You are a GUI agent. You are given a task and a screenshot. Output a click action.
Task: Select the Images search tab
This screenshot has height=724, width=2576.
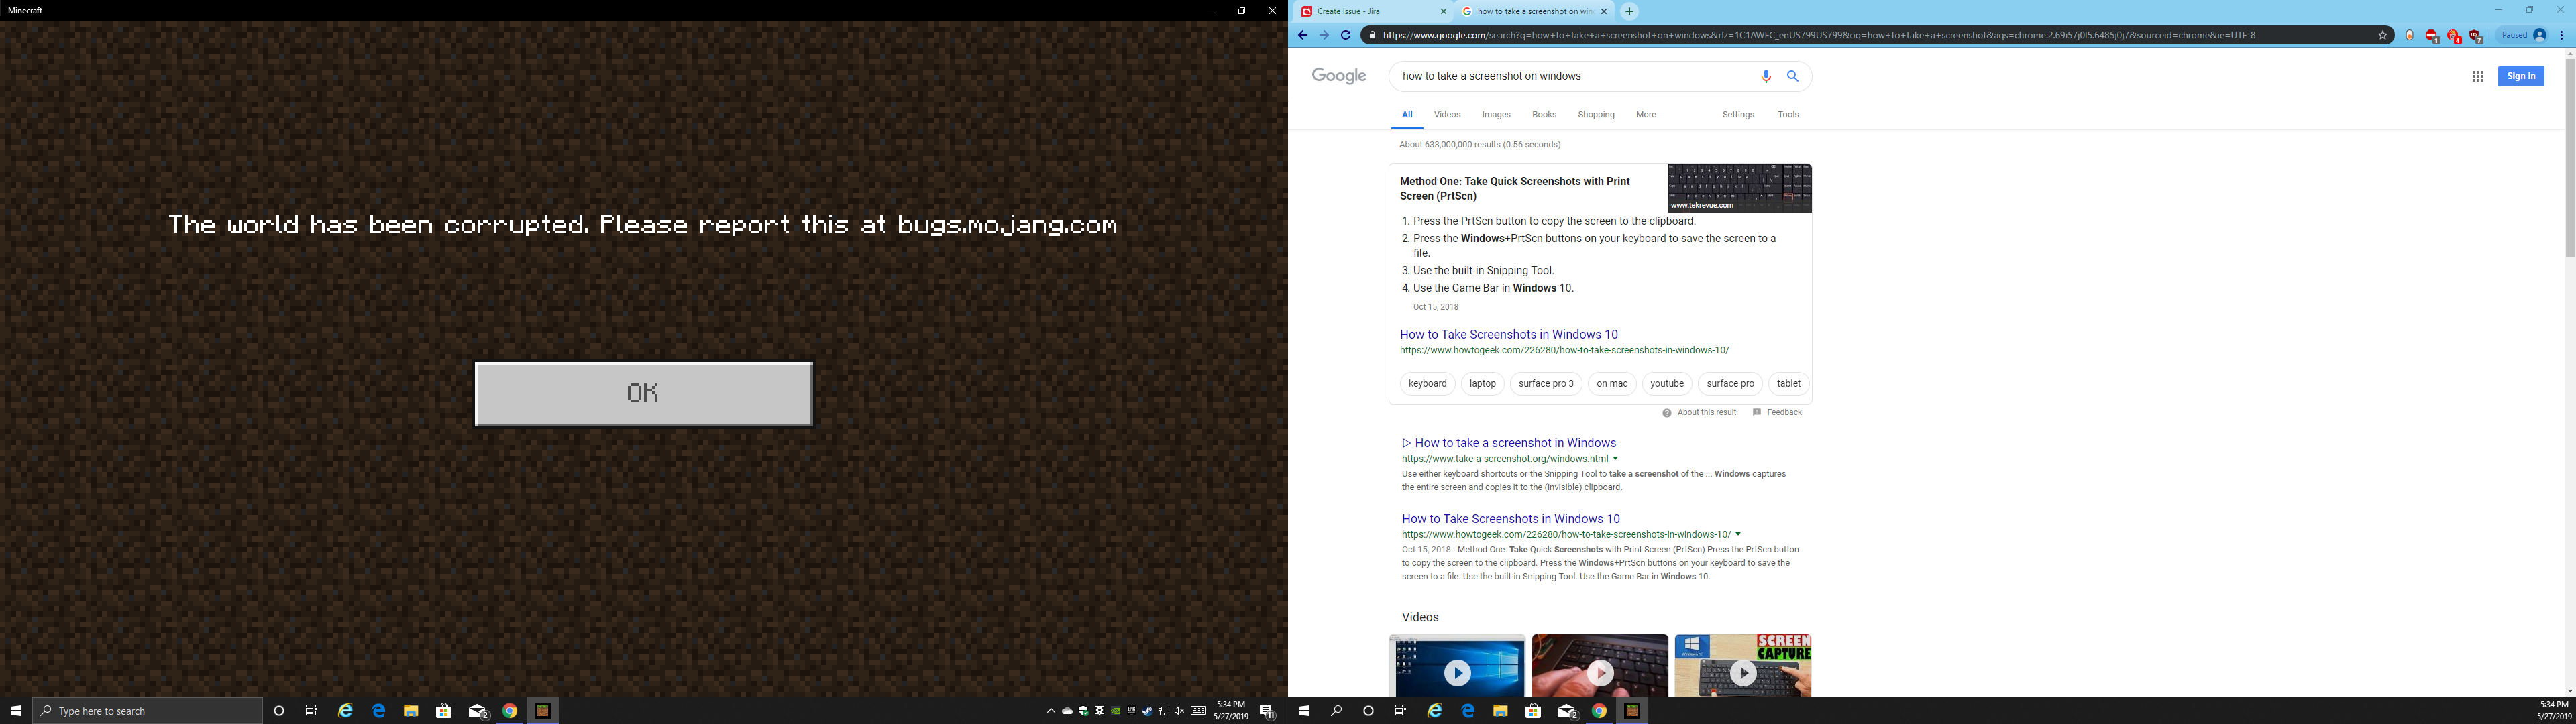click(x=1496, y=115)
